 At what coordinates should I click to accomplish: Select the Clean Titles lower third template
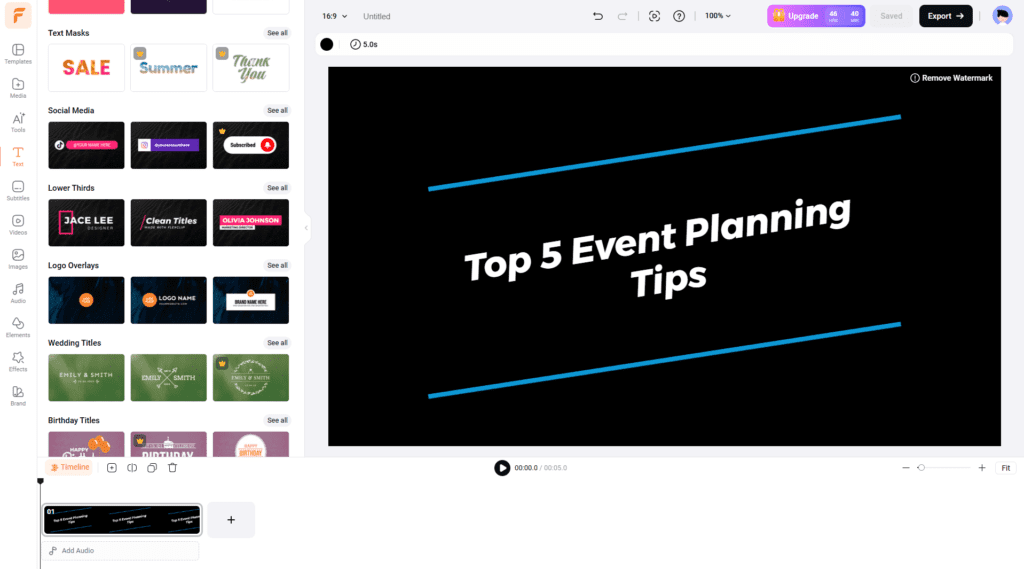click(168, 223)
